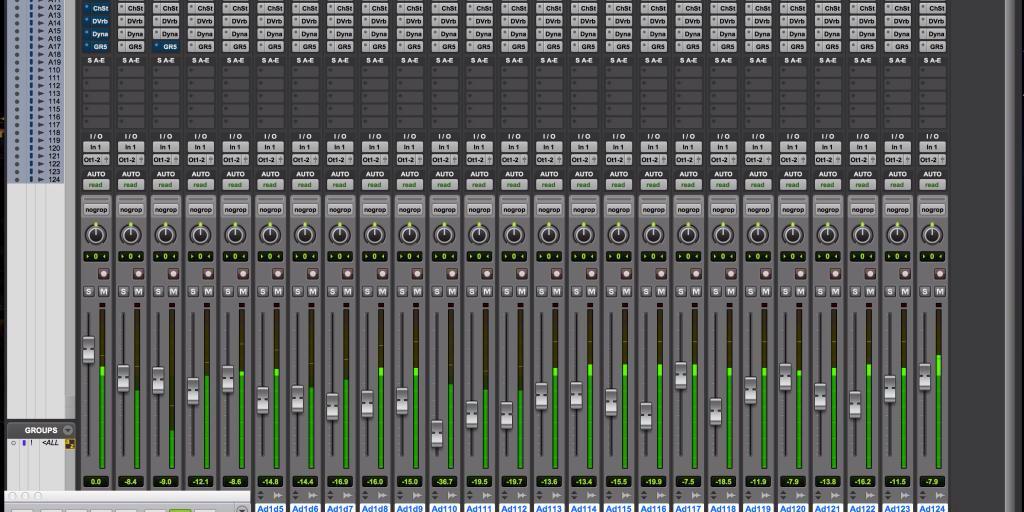Select track 112 in the track list
The width and height of the screenshot is (1024, 512).
54,86
